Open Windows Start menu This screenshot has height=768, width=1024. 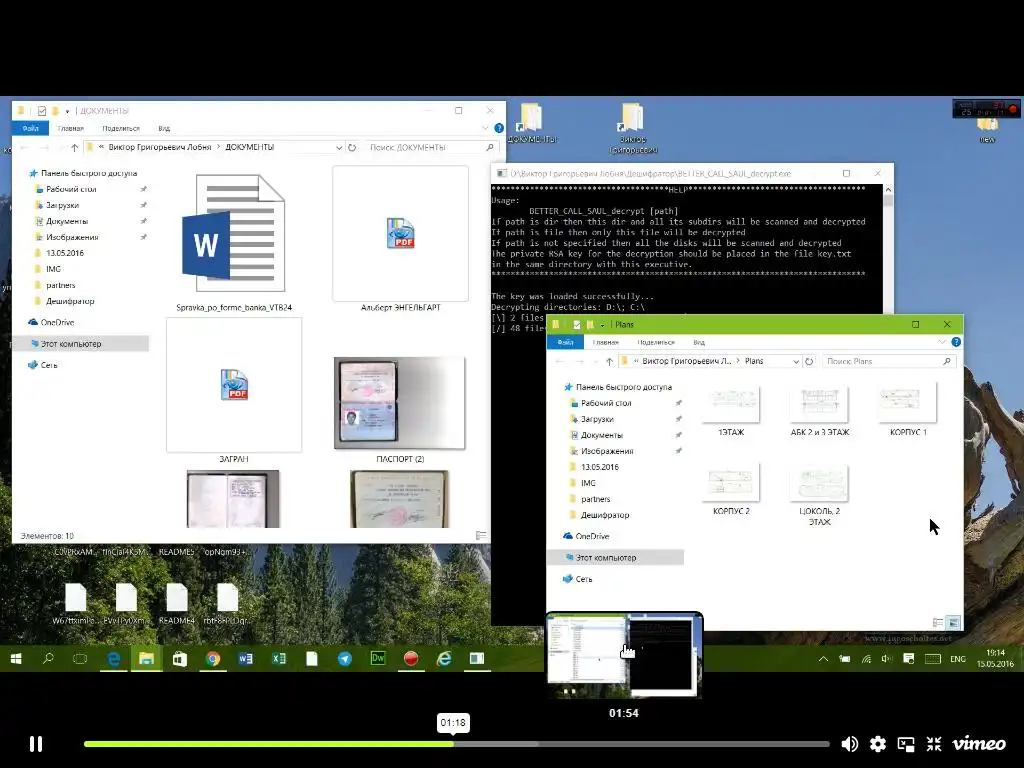(x=16, y=659)
